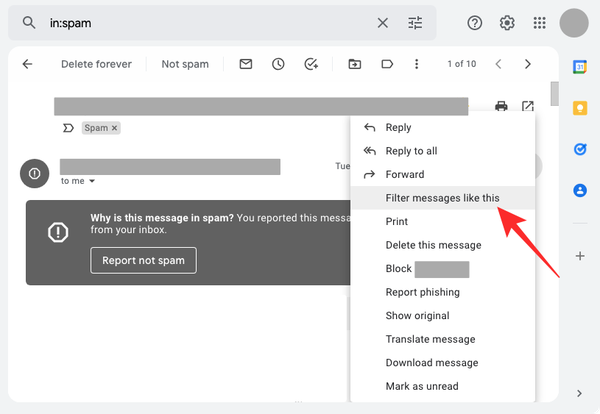Choose Download message
This screenshot has height=414, width=600.
442,363
